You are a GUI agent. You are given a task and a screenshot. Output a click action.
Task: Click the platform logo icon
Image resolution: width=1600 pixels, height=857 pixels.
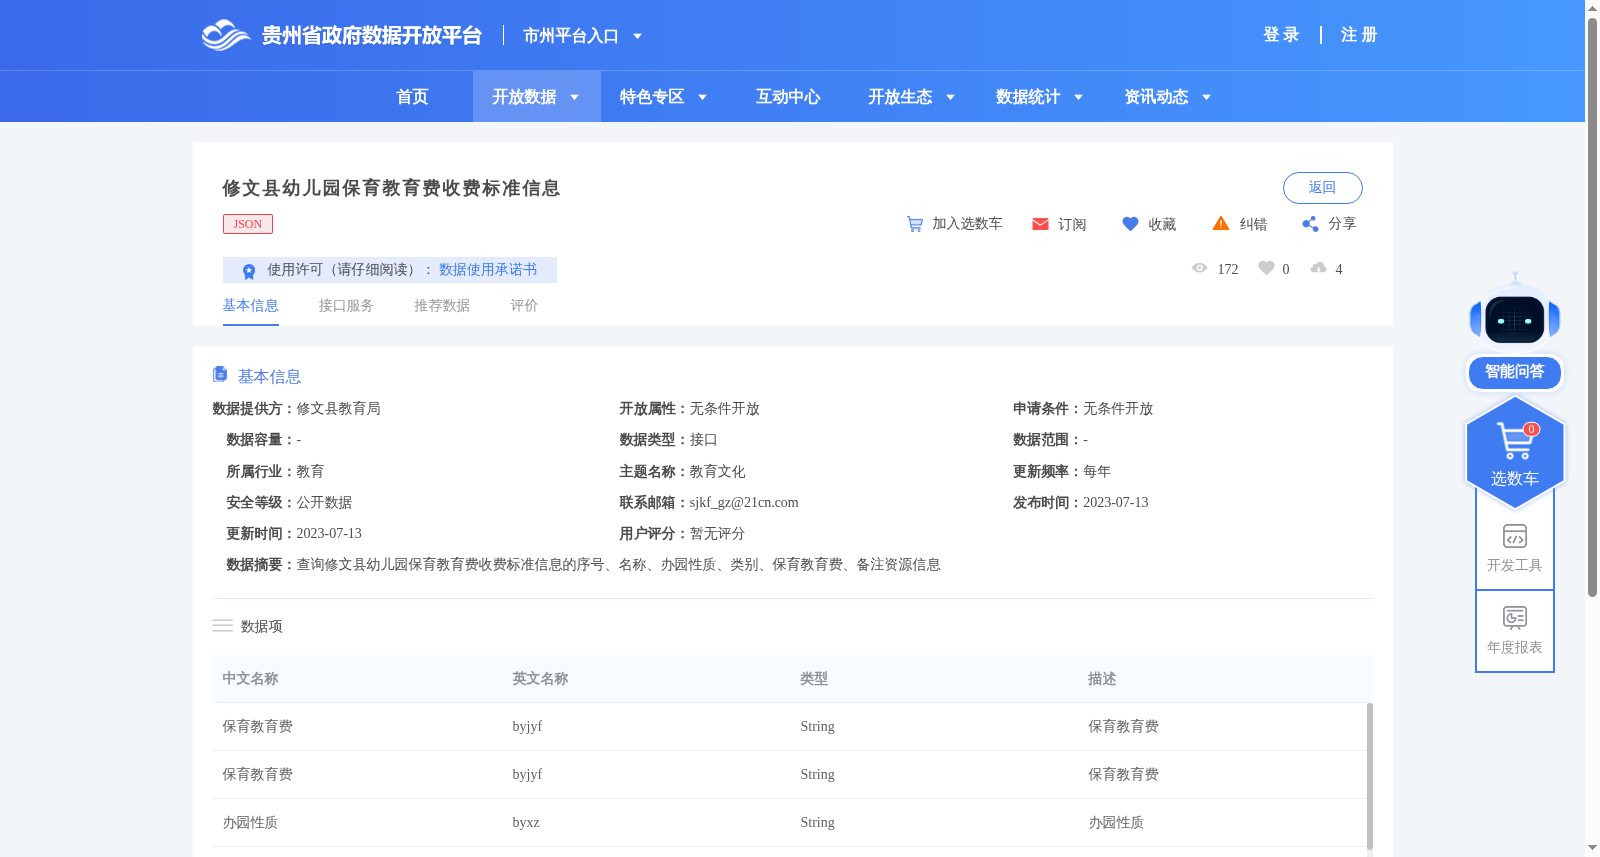[x=225, y=35]
